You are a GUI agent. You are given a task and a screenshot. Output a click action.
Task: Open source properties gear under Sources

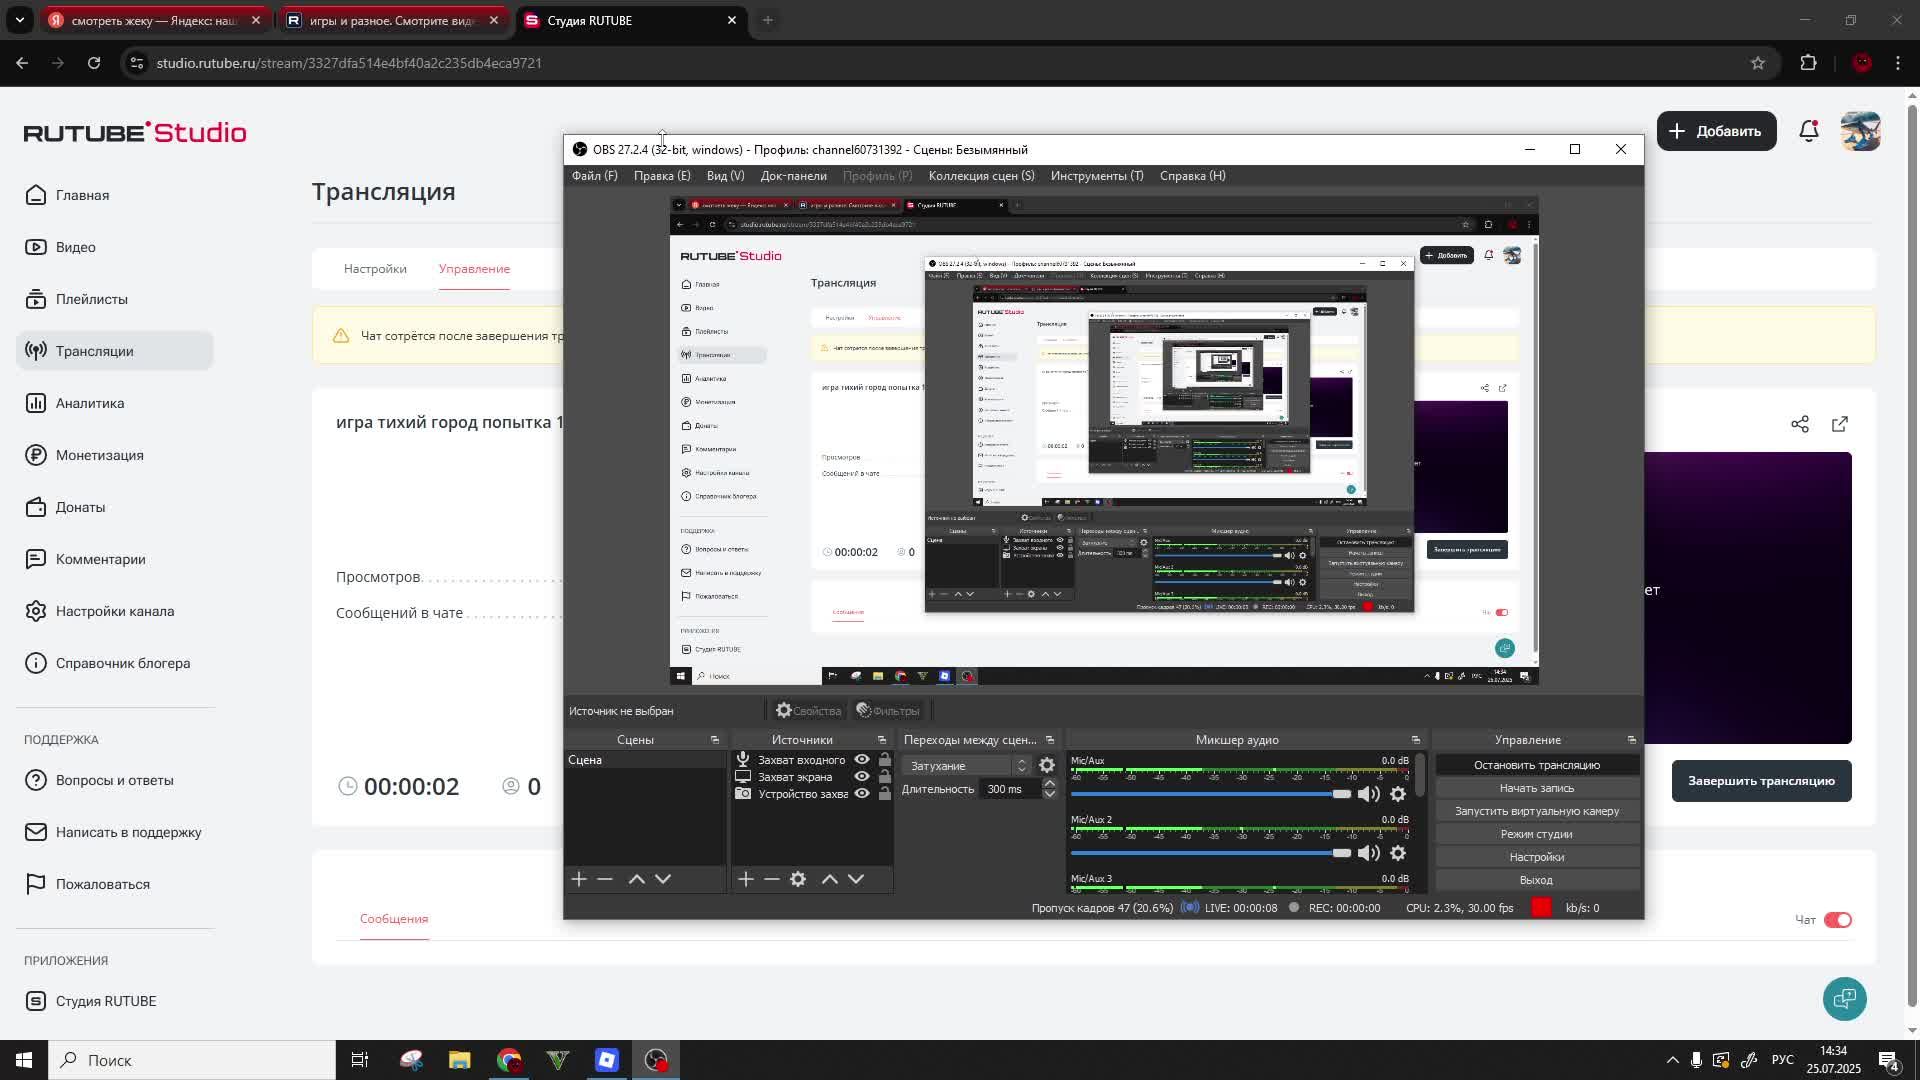coord(798,879)
